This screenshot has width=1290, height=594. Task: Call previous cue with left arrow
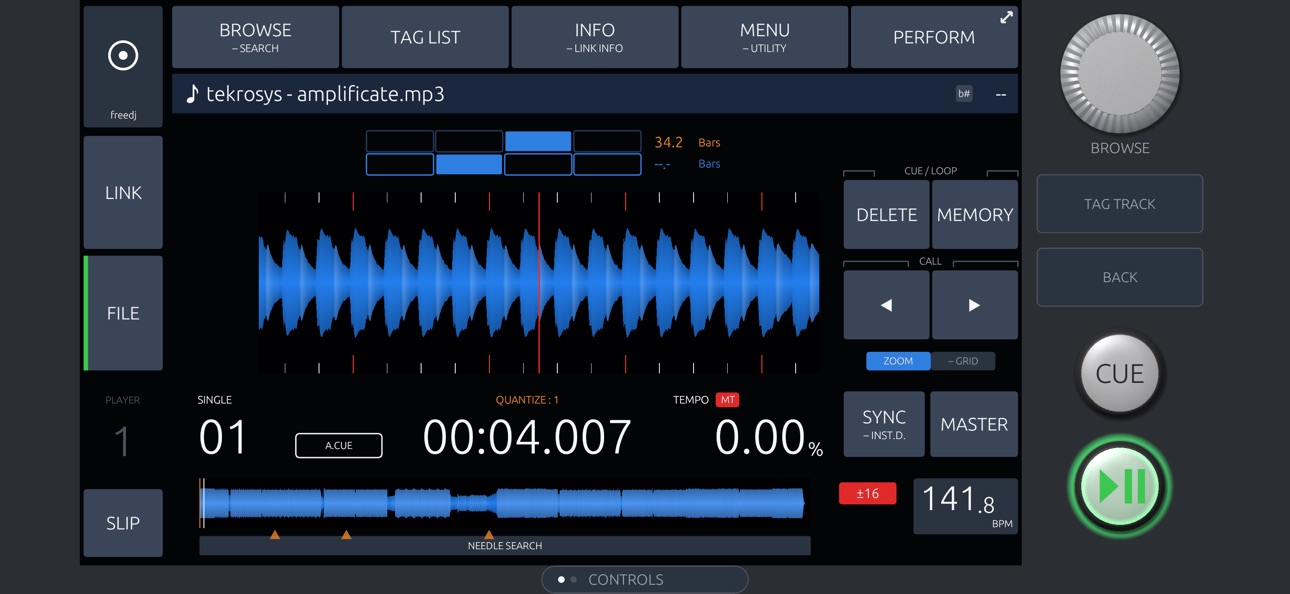tap(886, 305)
